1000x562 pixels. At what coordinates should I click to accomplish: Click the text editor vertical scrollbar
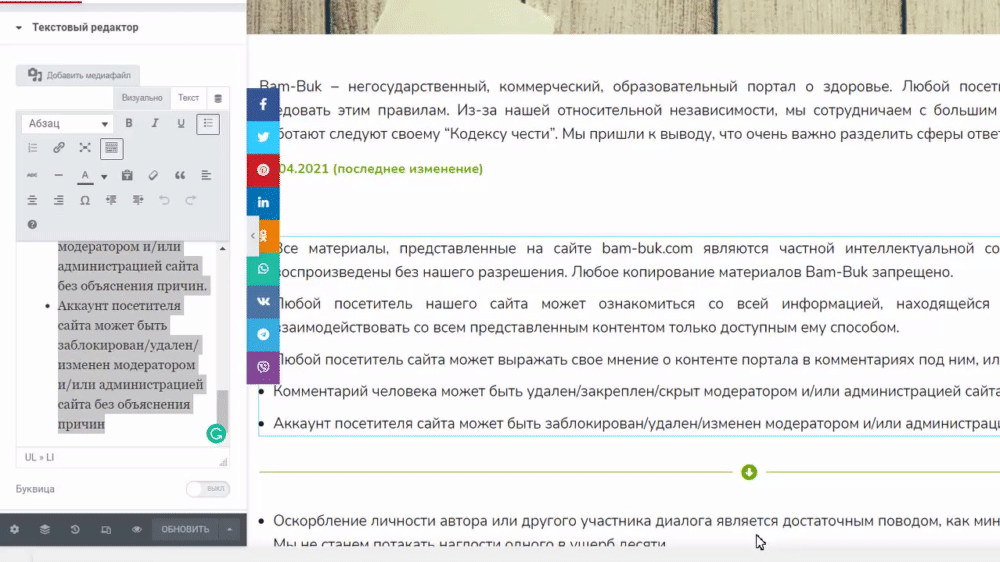coord(222,409)
